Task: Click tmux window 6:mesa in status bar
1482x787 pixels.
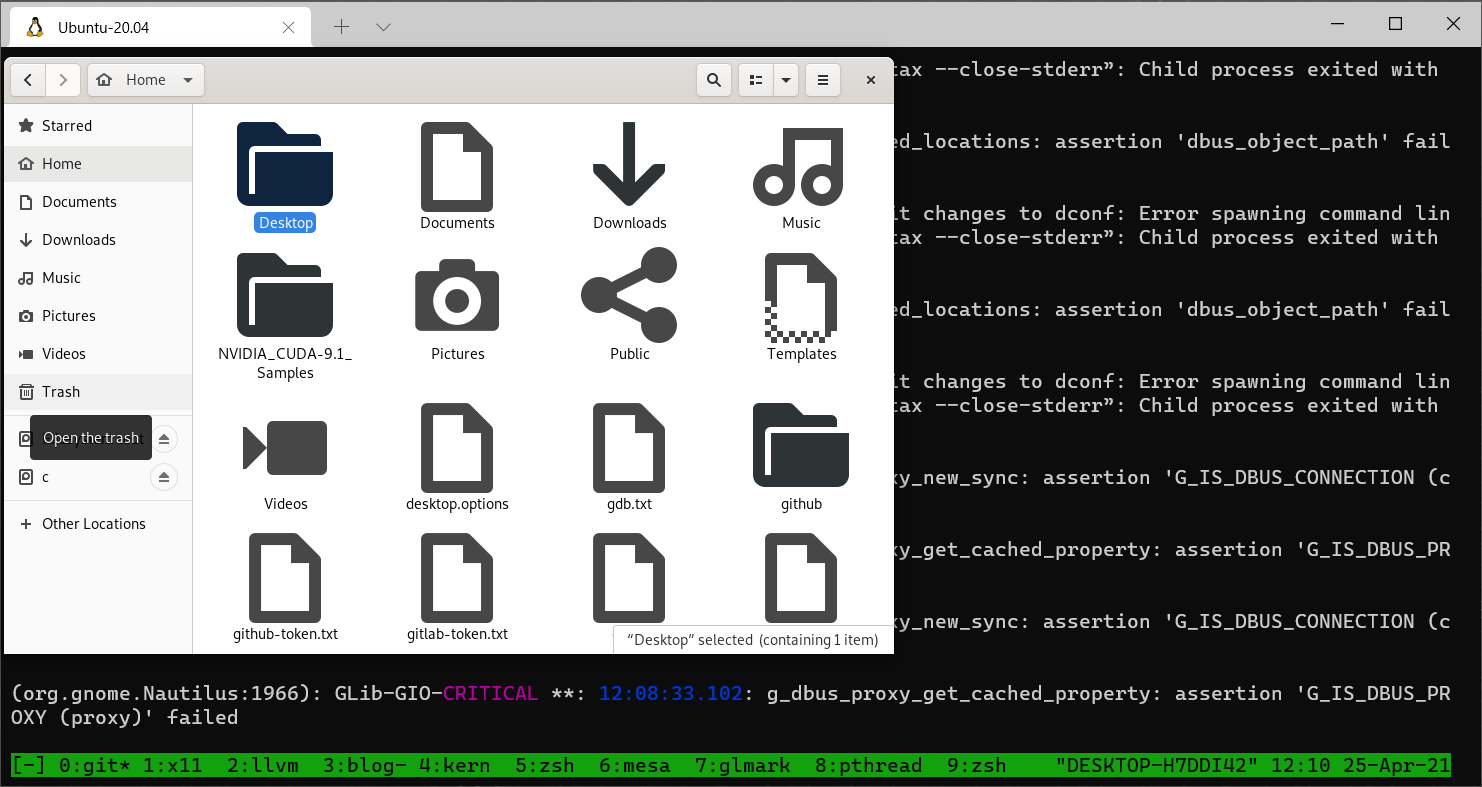Action: (x=635, y=766)
